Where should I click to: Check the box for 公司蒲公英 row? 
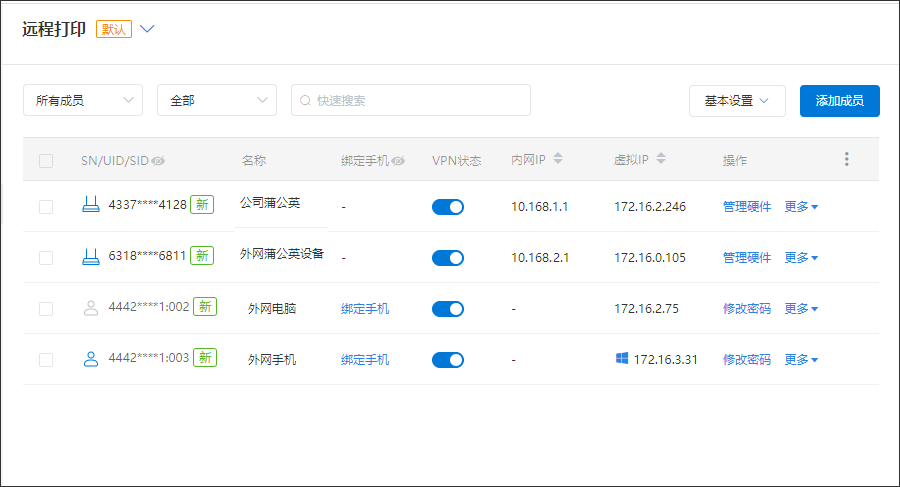[46, 207]
